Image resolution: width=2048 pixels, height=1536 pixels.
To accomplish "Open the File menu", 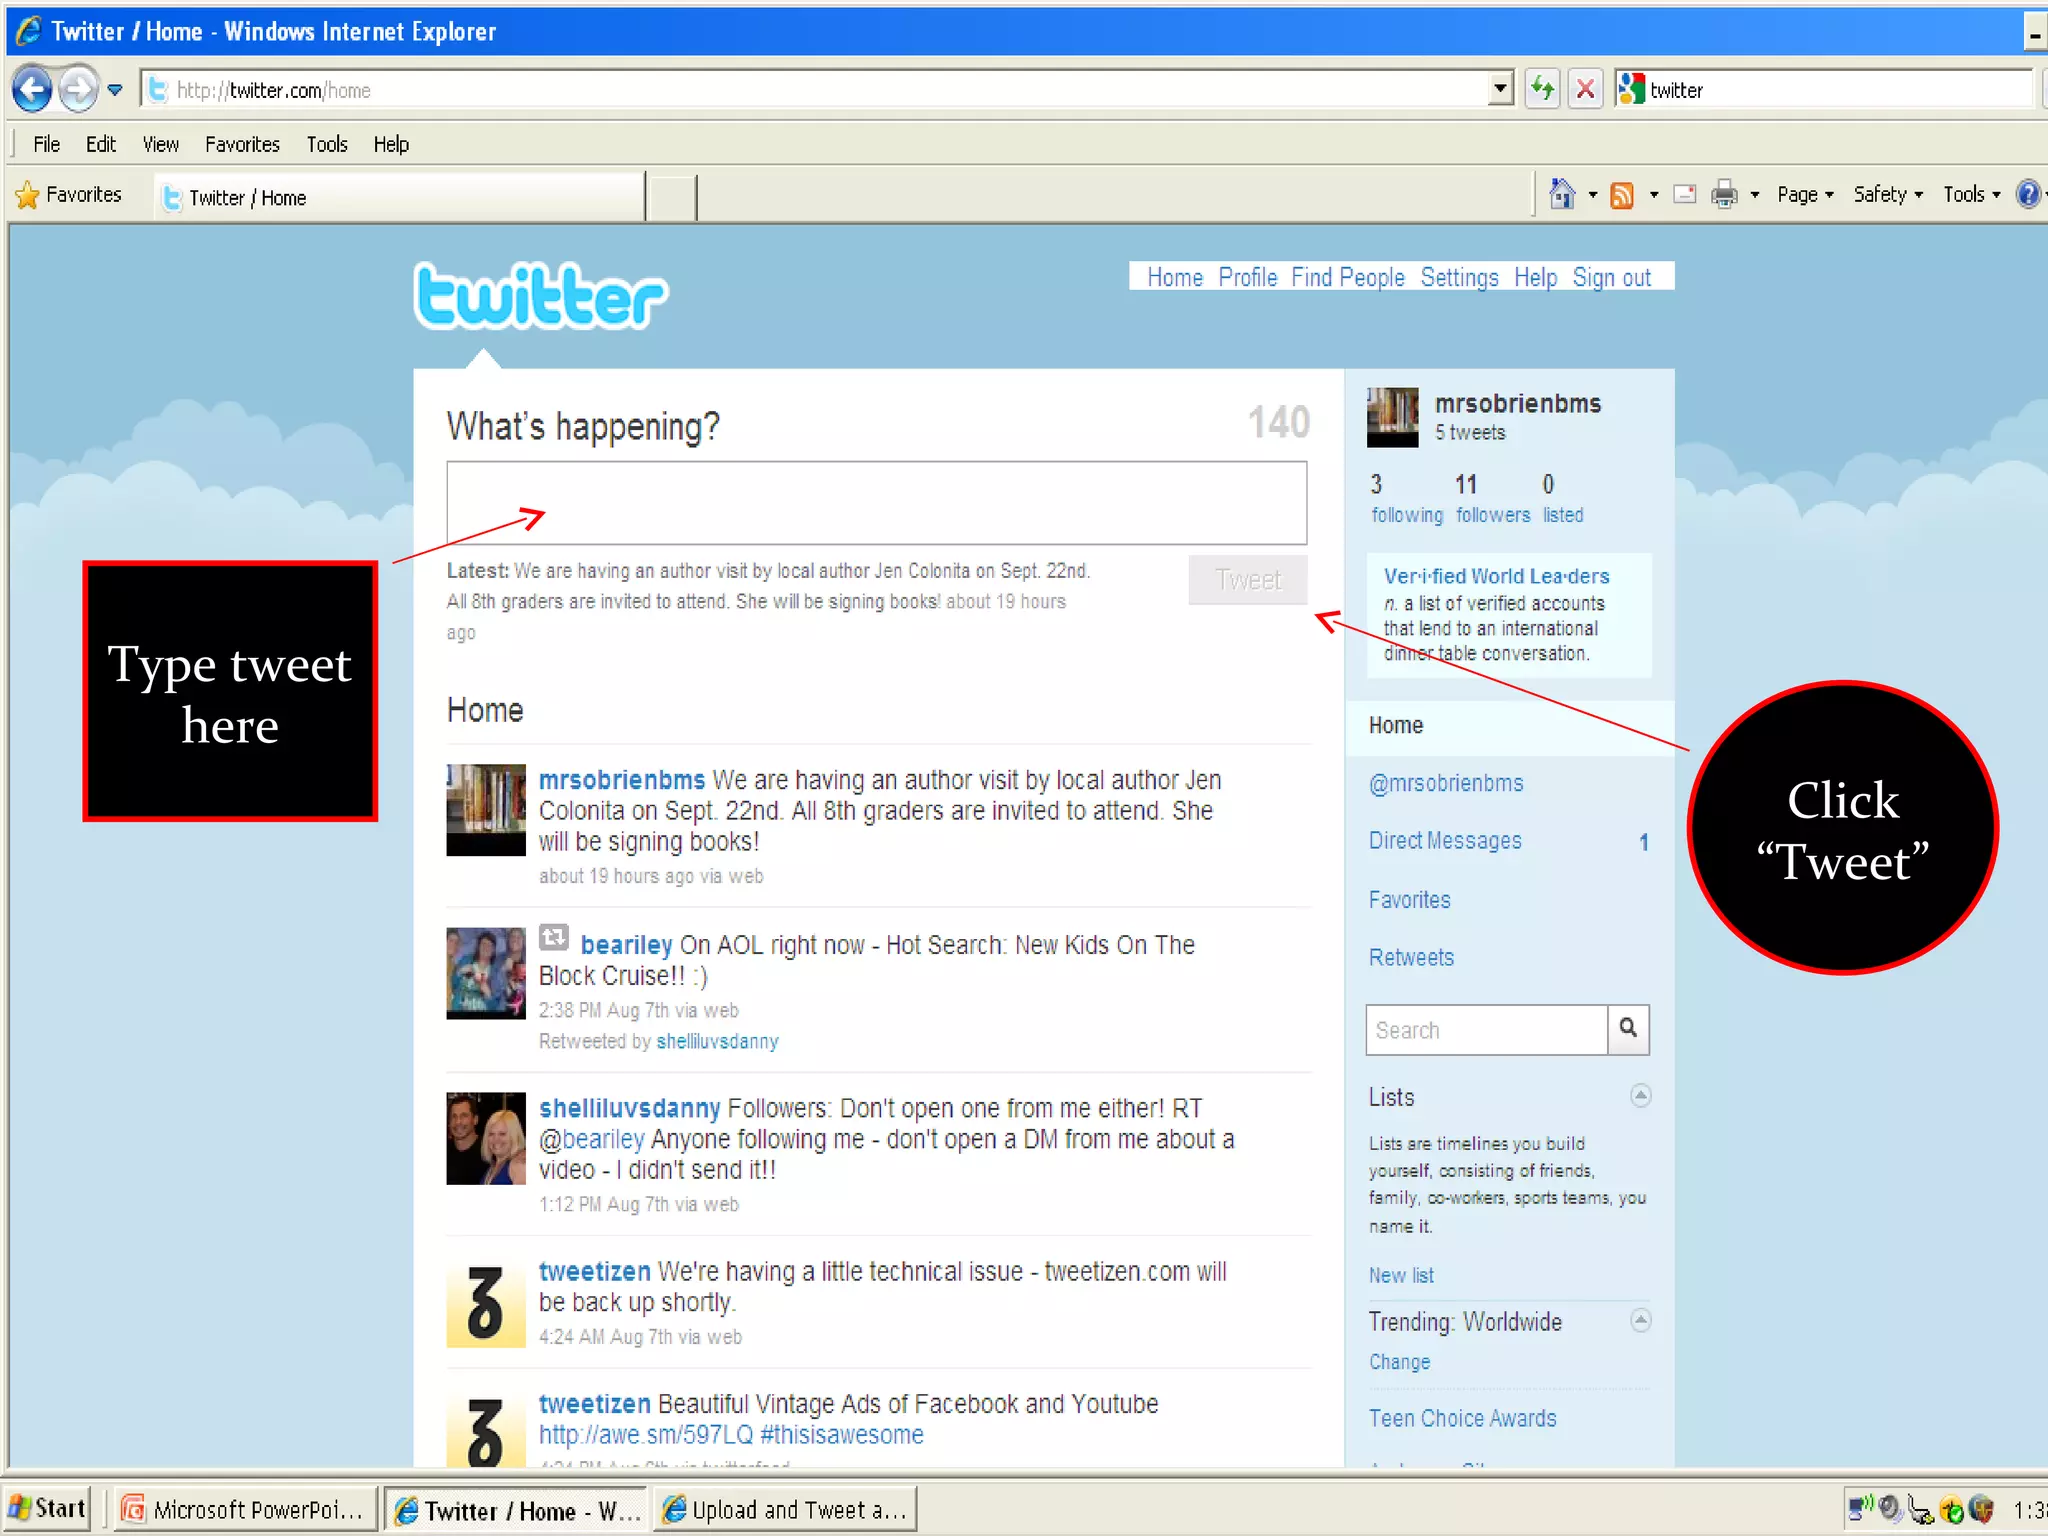I will tap(46, 144).
